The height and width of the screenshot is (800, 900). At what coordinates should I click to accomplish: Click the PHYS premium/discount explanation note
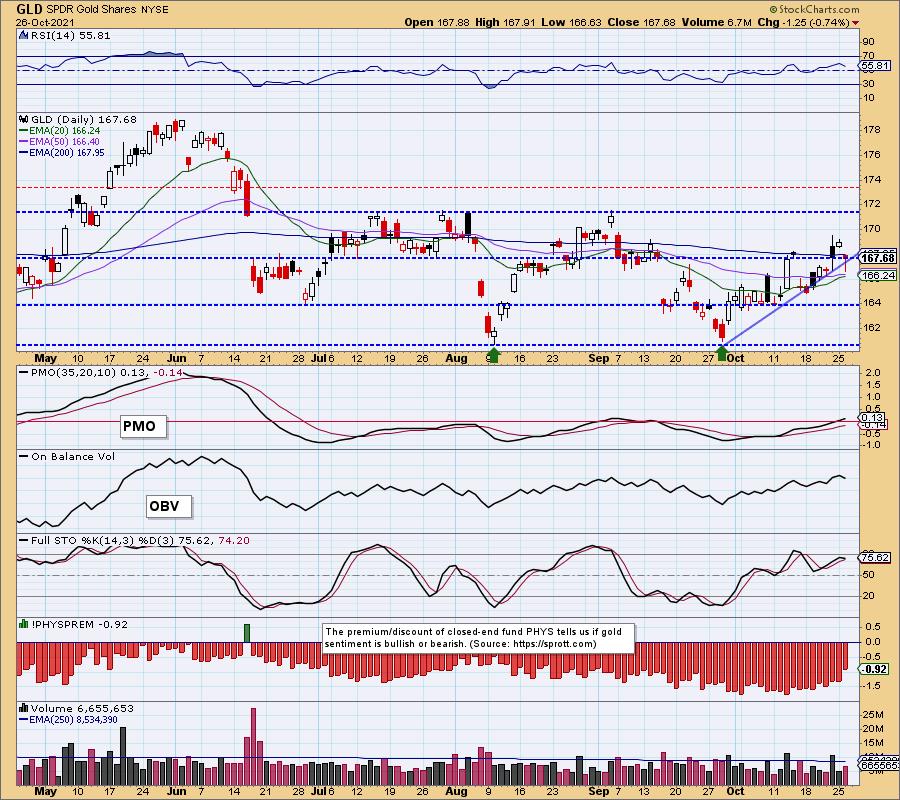[479, 638]
